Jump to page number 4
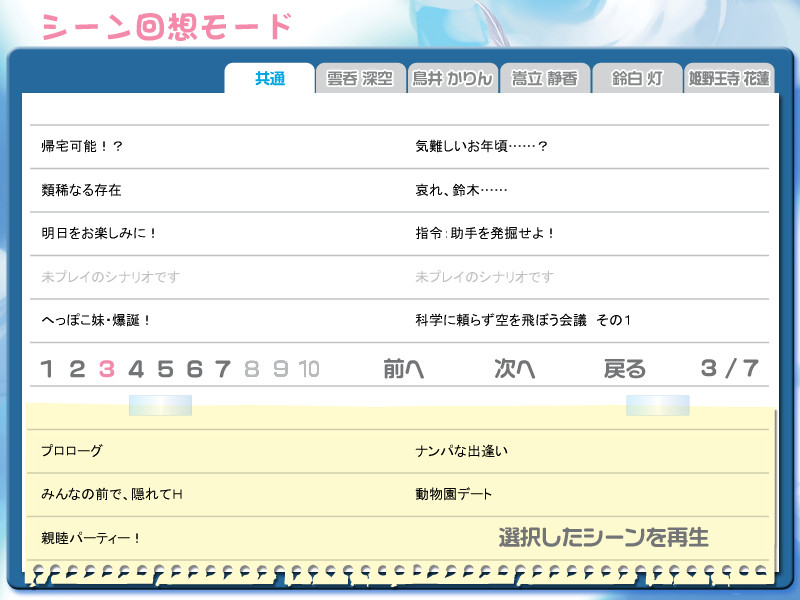The width and height of the screenshot is (800, 600). 136,369
